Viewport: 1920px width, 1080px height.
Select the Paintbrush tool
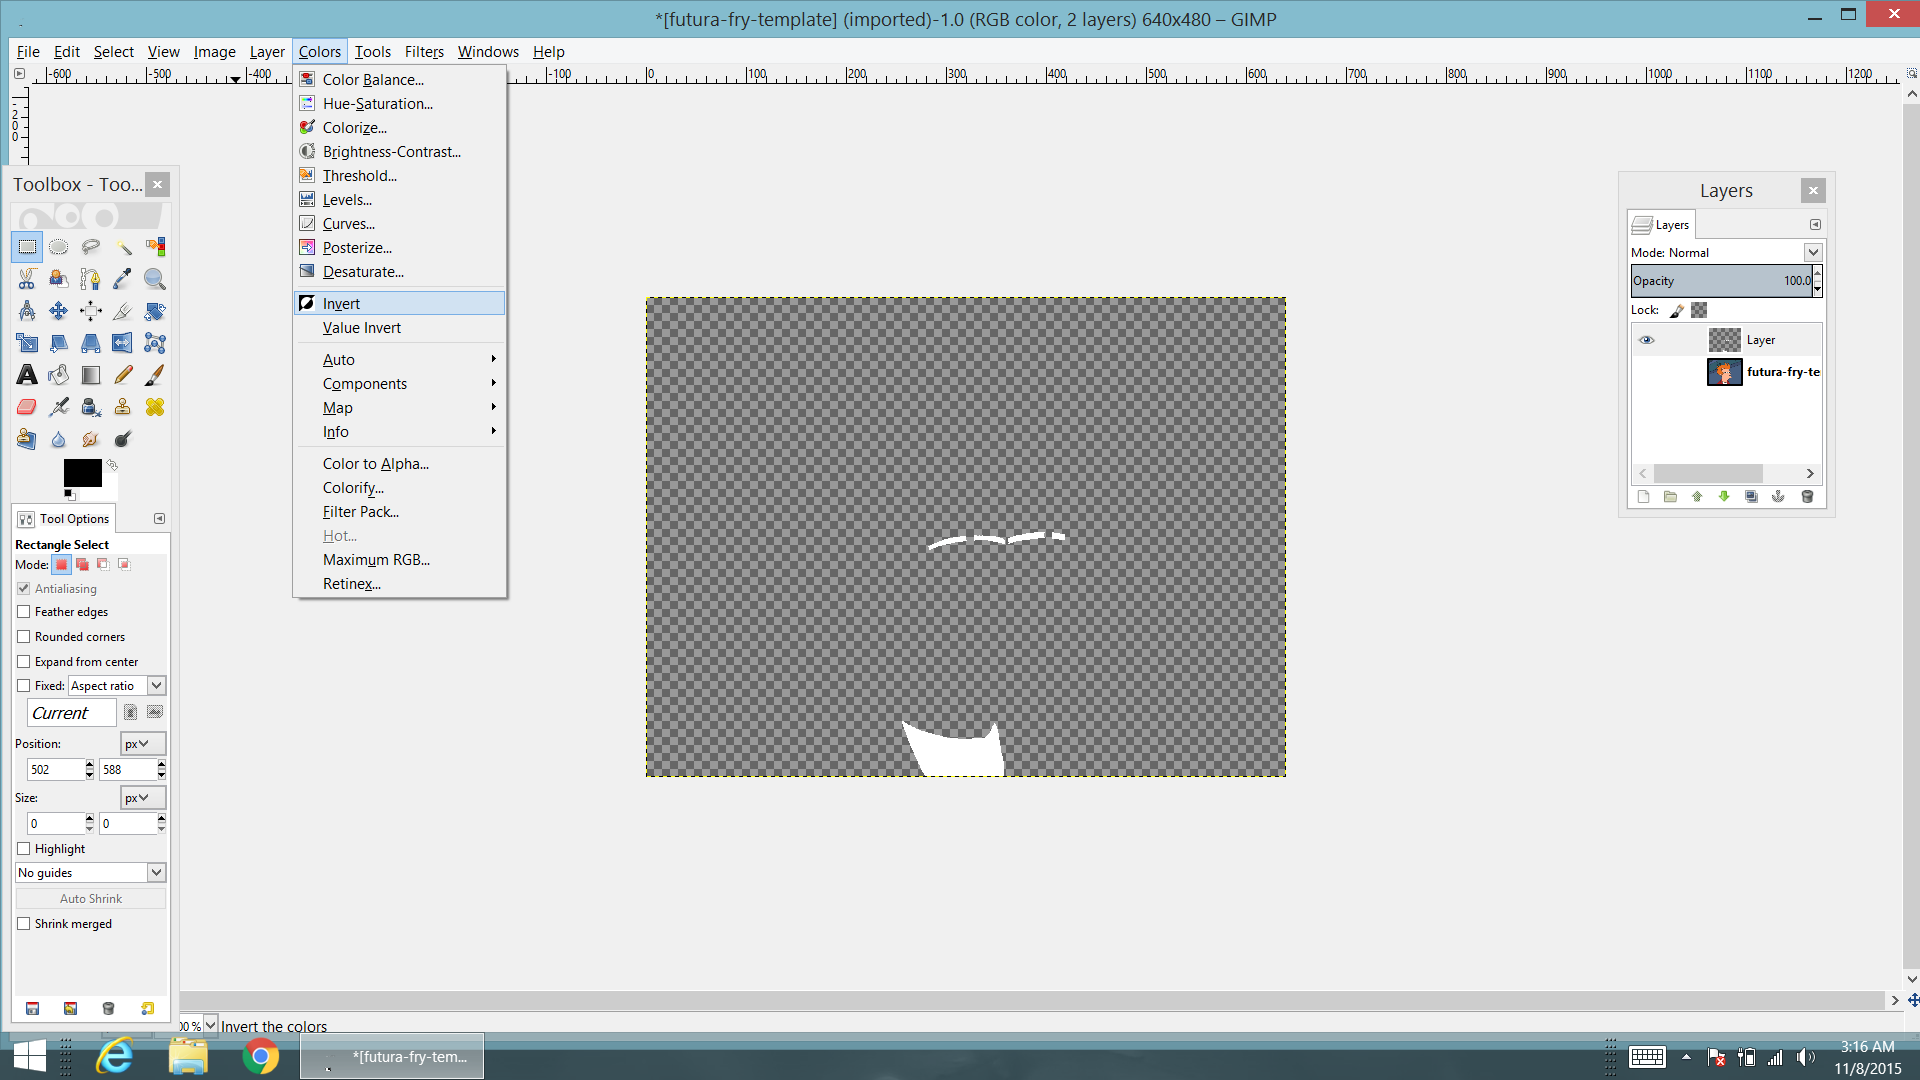(x=155, y=375)
